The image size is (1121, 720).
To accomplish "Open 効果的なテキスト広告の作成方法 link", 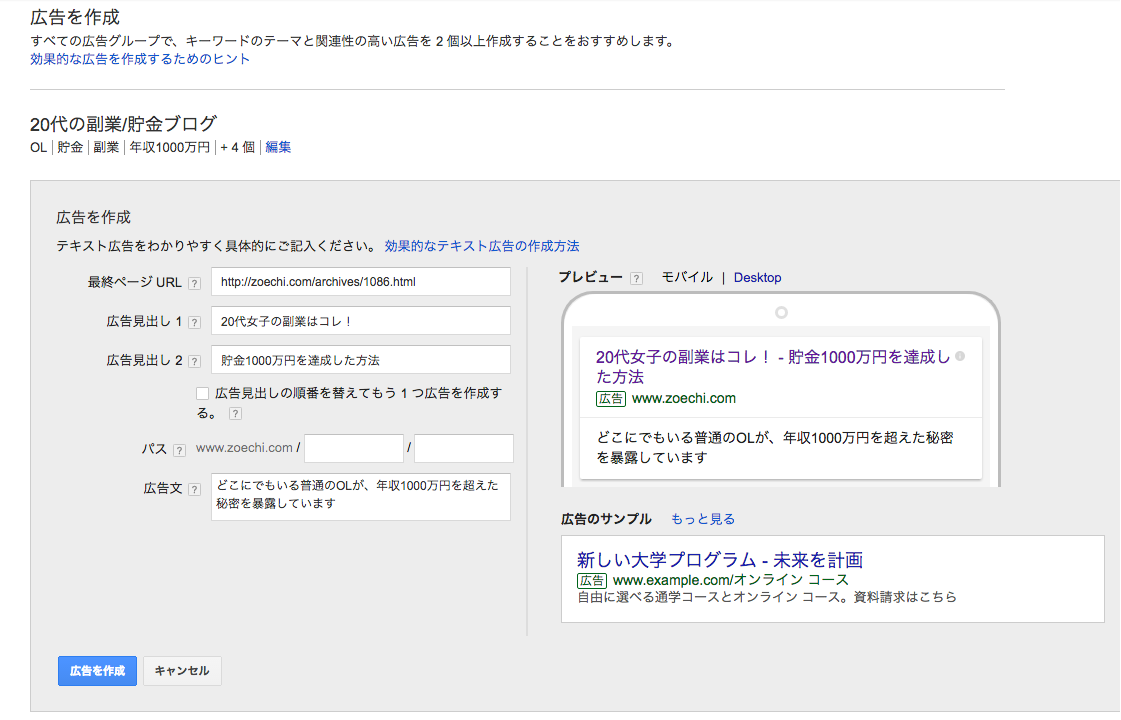I will [482, 246].
